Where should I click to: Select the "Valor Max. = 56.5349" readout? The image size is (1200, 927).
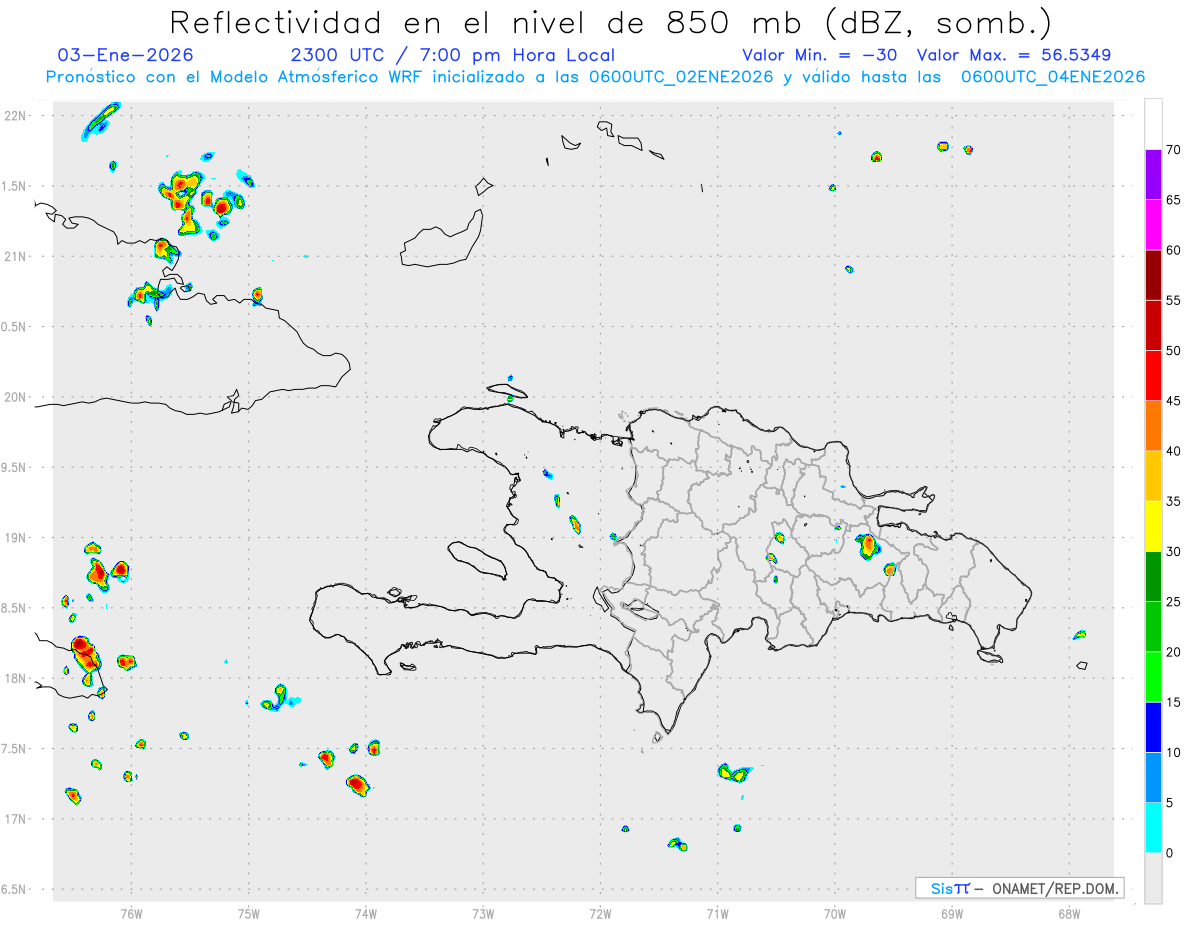pyautogui.click(x=1014, y=55)
